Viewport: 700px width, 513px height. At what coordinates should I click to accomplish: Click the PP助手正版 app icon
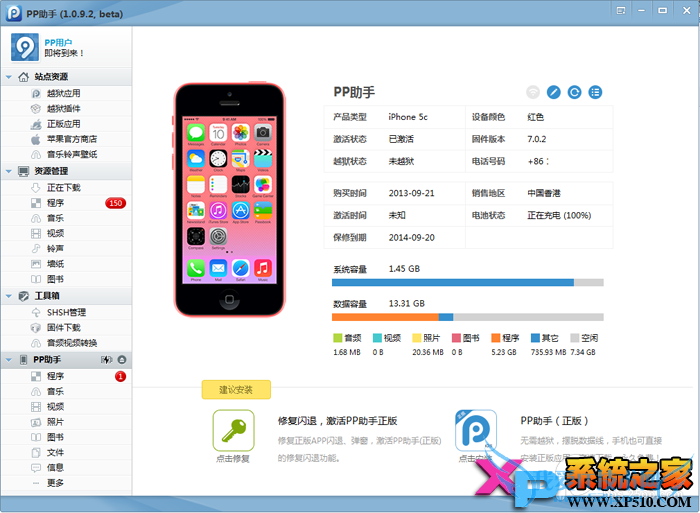point(476,430)
